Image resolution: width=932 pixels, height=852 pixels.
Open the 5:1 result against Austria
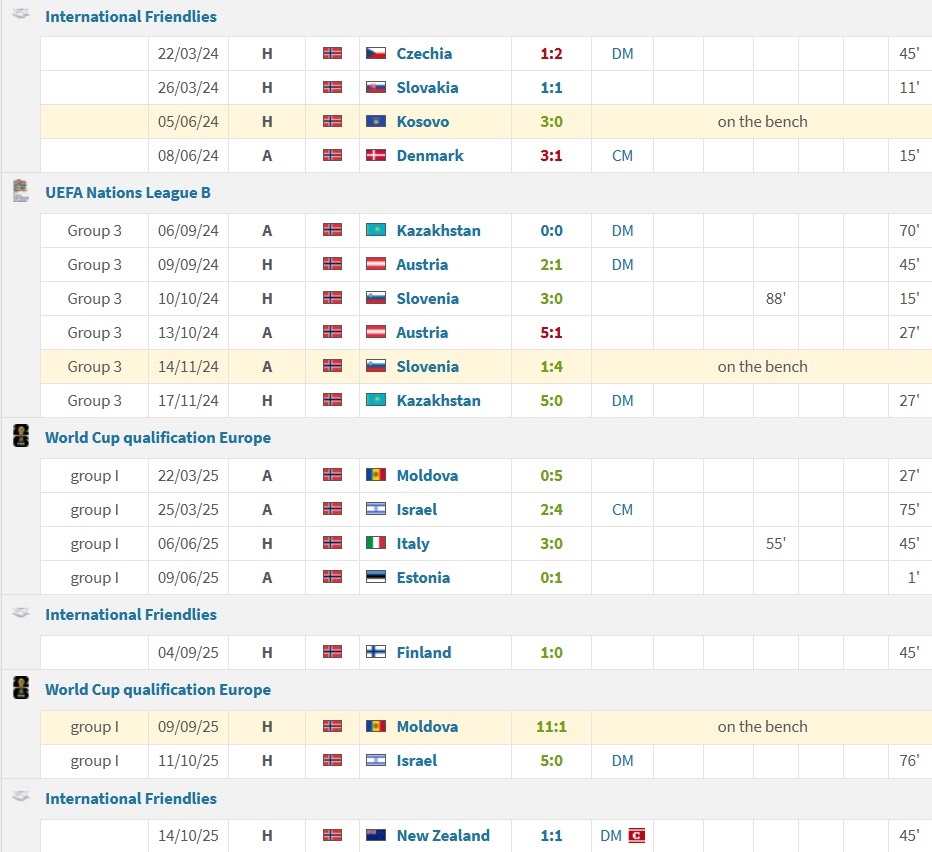click(551, 332)
